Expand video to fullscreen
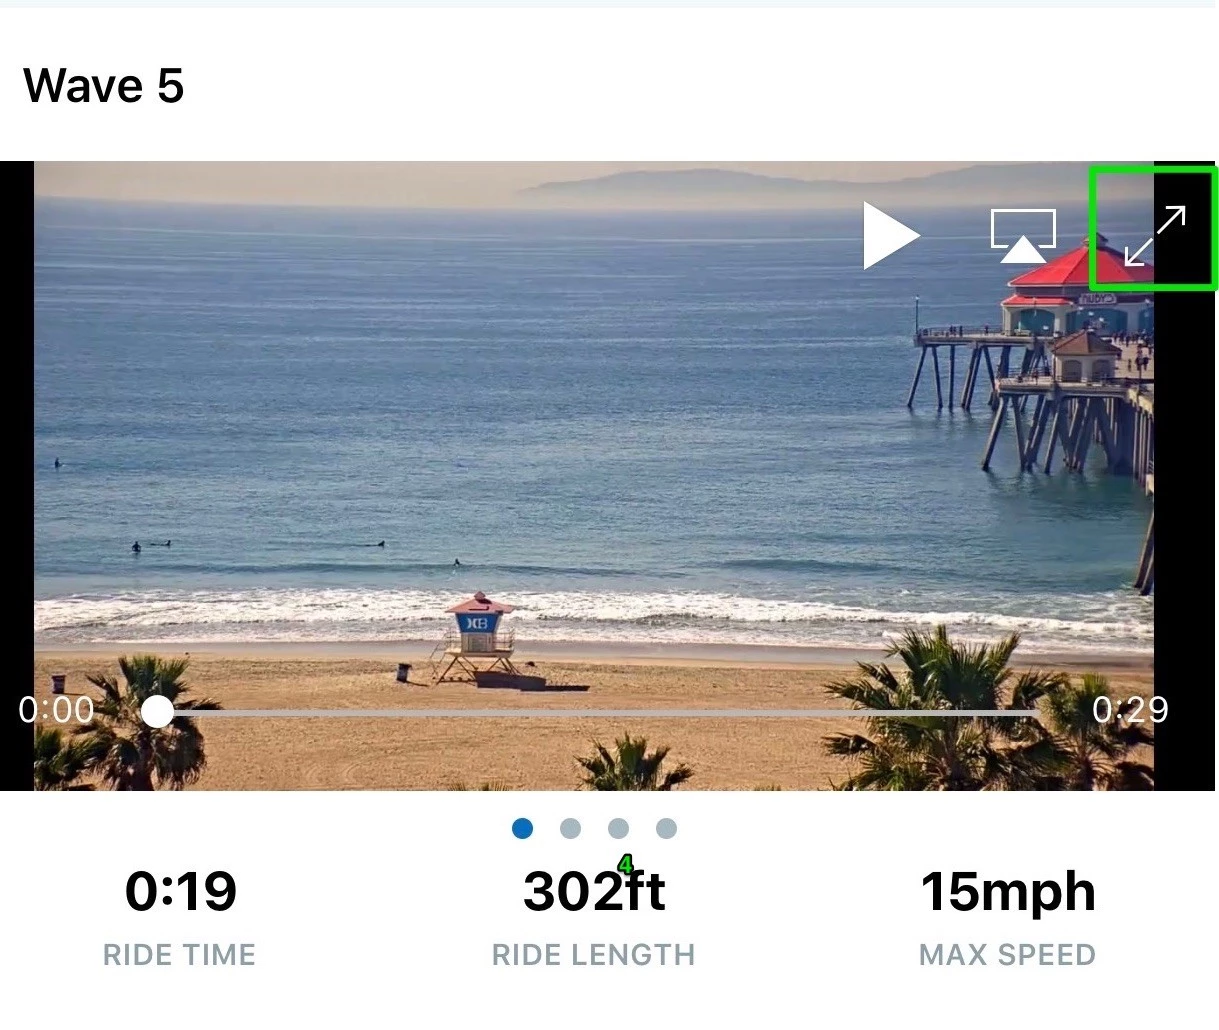The image size is (1219, 1030). coord(1154,236)
